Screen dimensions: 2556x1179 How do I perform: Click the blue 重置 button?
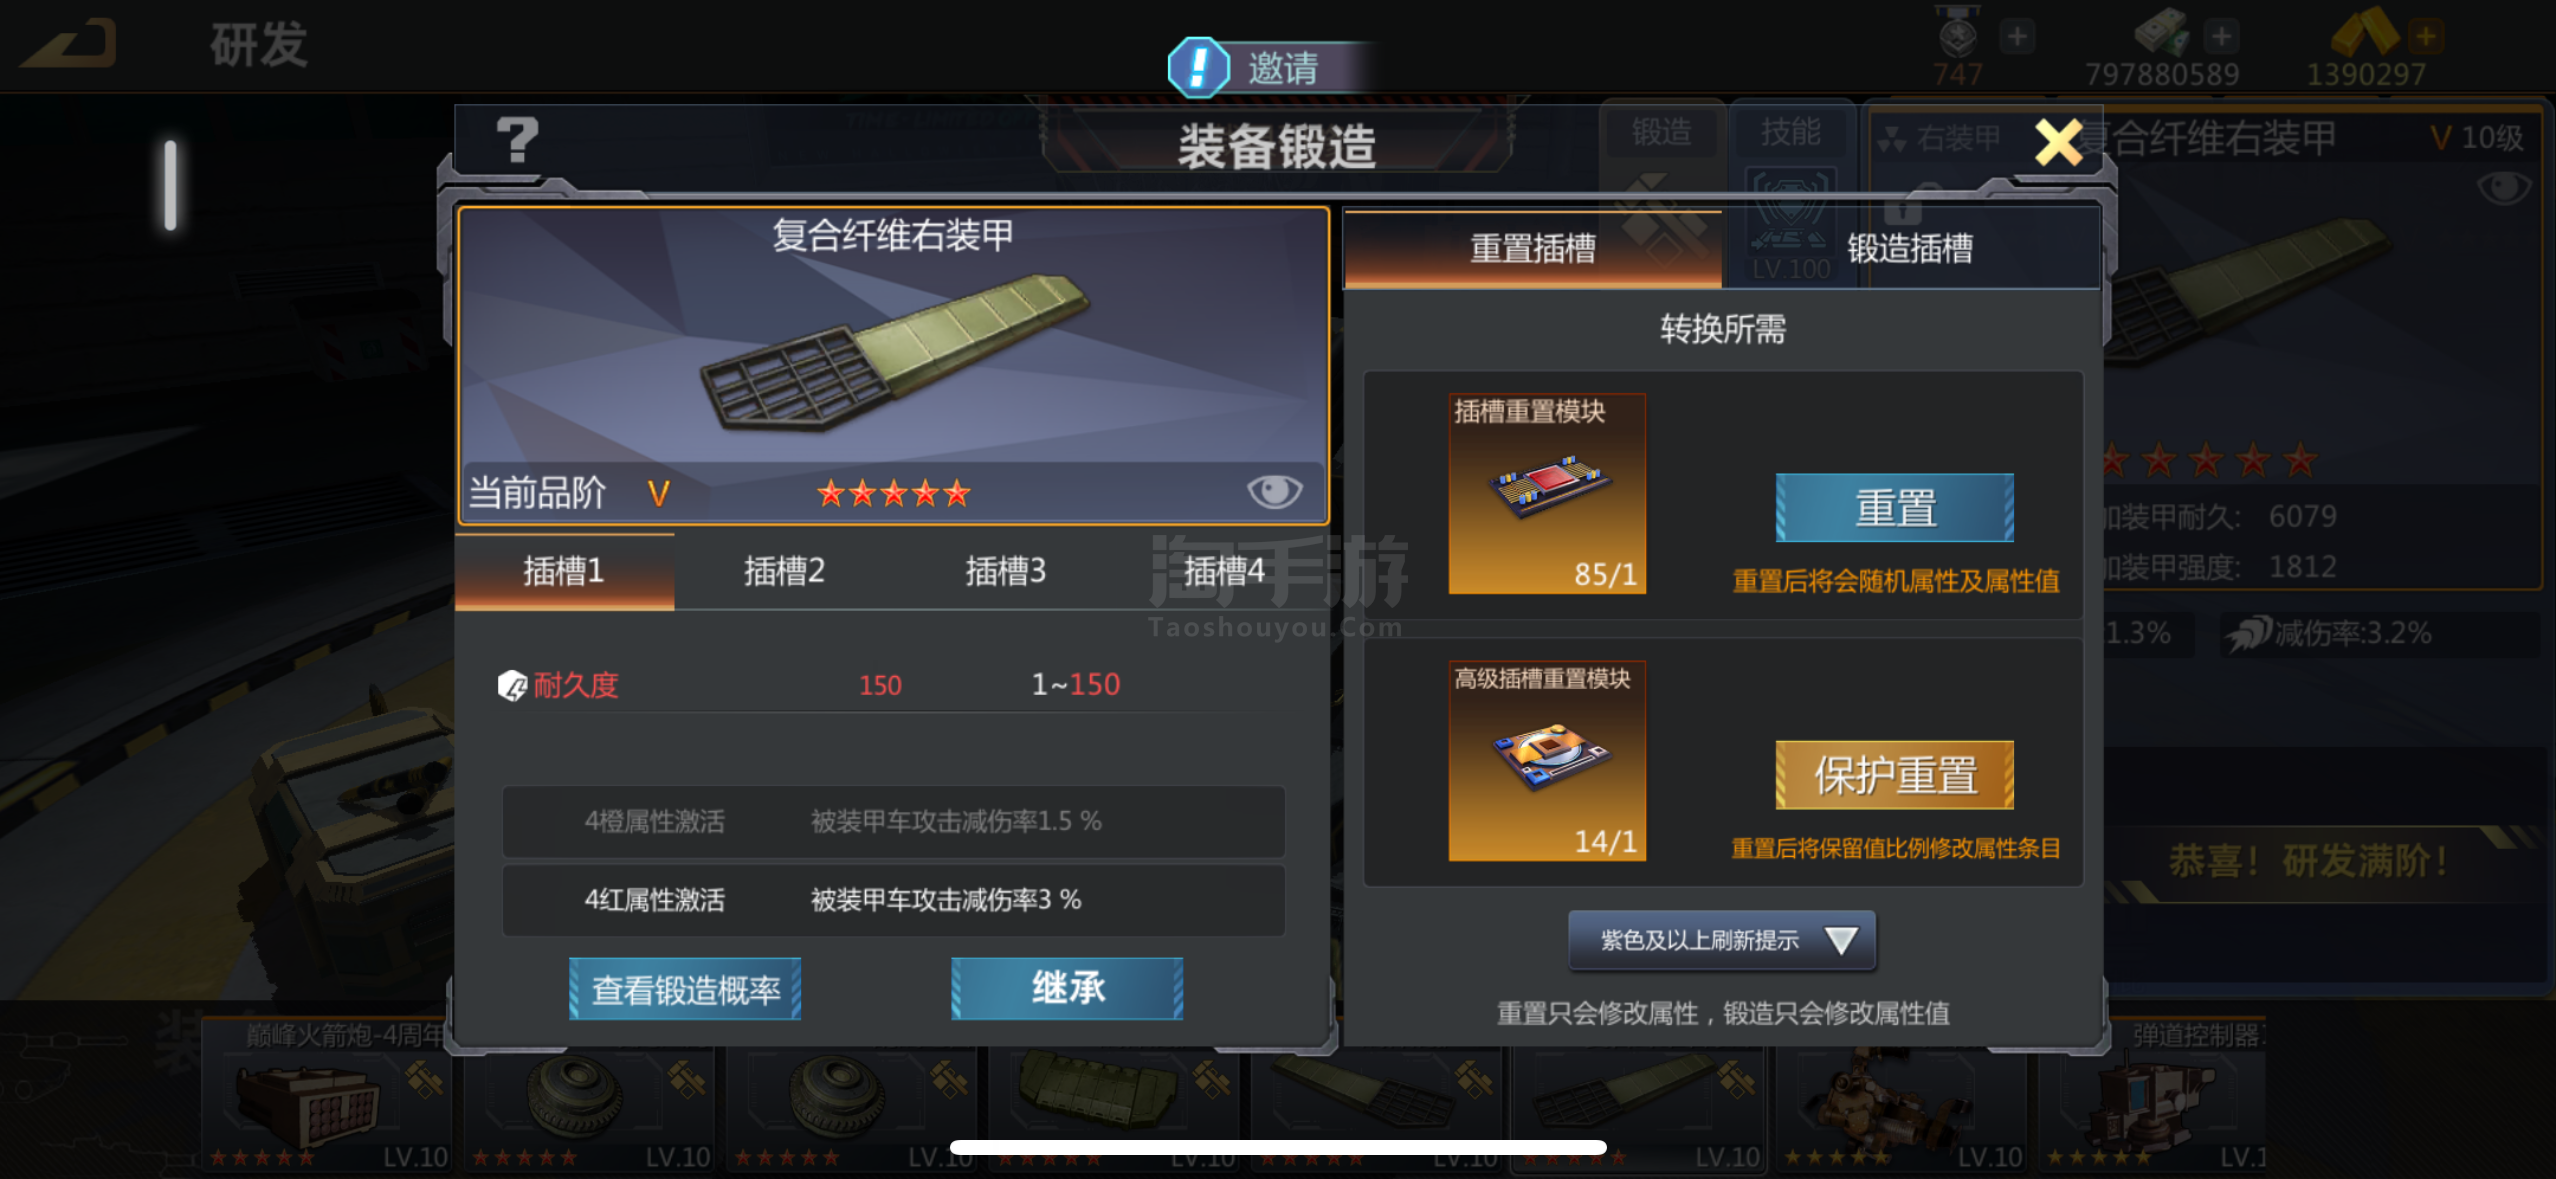1894,508
